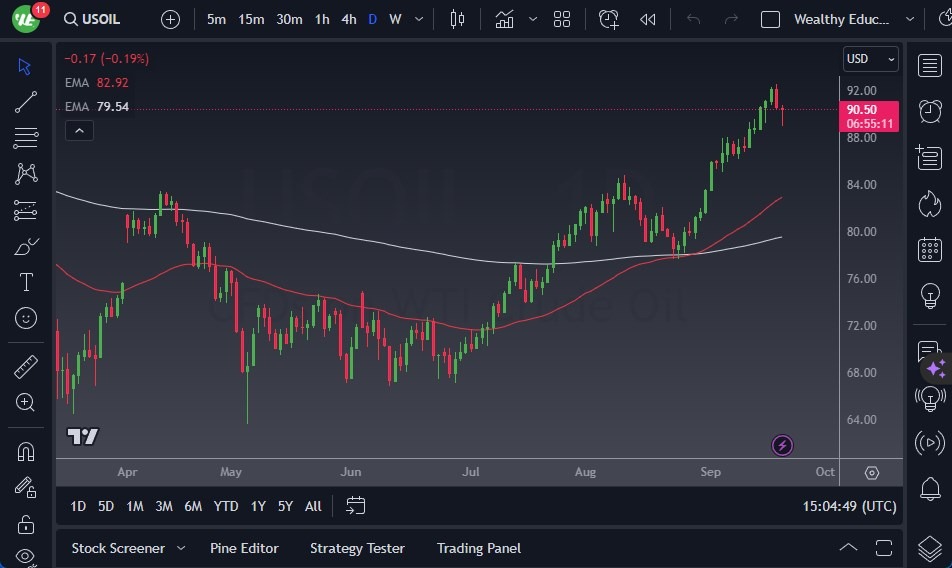Viewport: 952px width, 568px height.
Task: Click the zoom in tool
Action: [x=26, y=402]
